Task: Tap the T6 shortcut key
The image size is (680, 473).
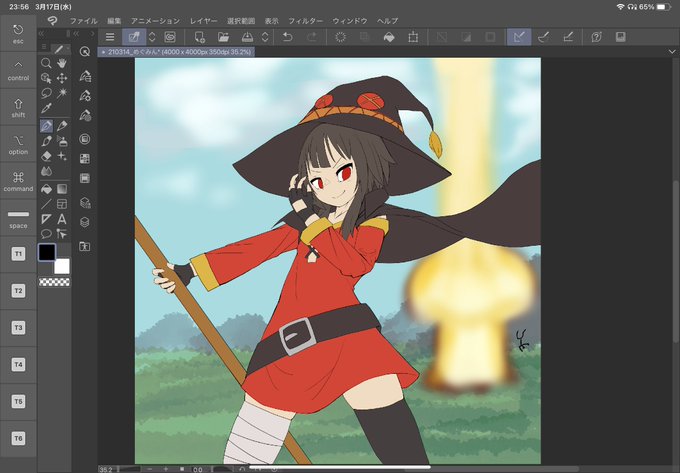Action: [x=18, y=438]
